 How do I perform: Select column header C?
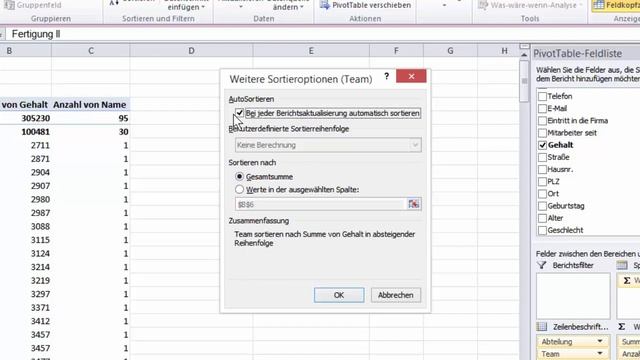pos(91,51)
